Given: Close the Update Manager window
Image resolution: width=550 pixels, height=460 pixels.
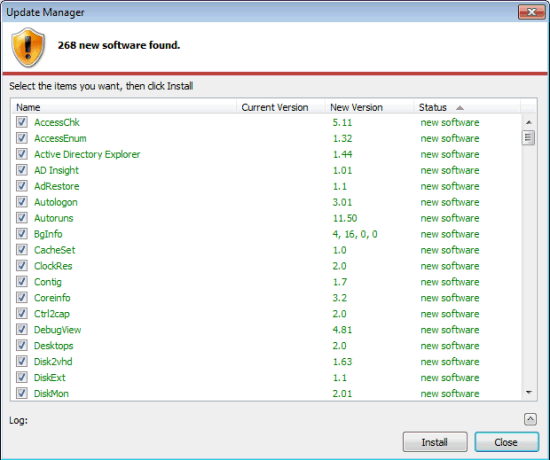Looking at the screenshot, I should pyautogui.click(x=531, y=12).
